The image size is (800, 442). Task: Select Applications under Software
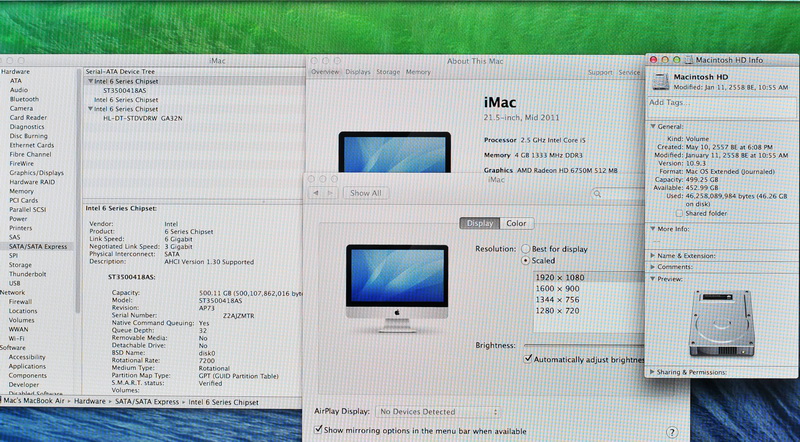click(x=27, y=366)
